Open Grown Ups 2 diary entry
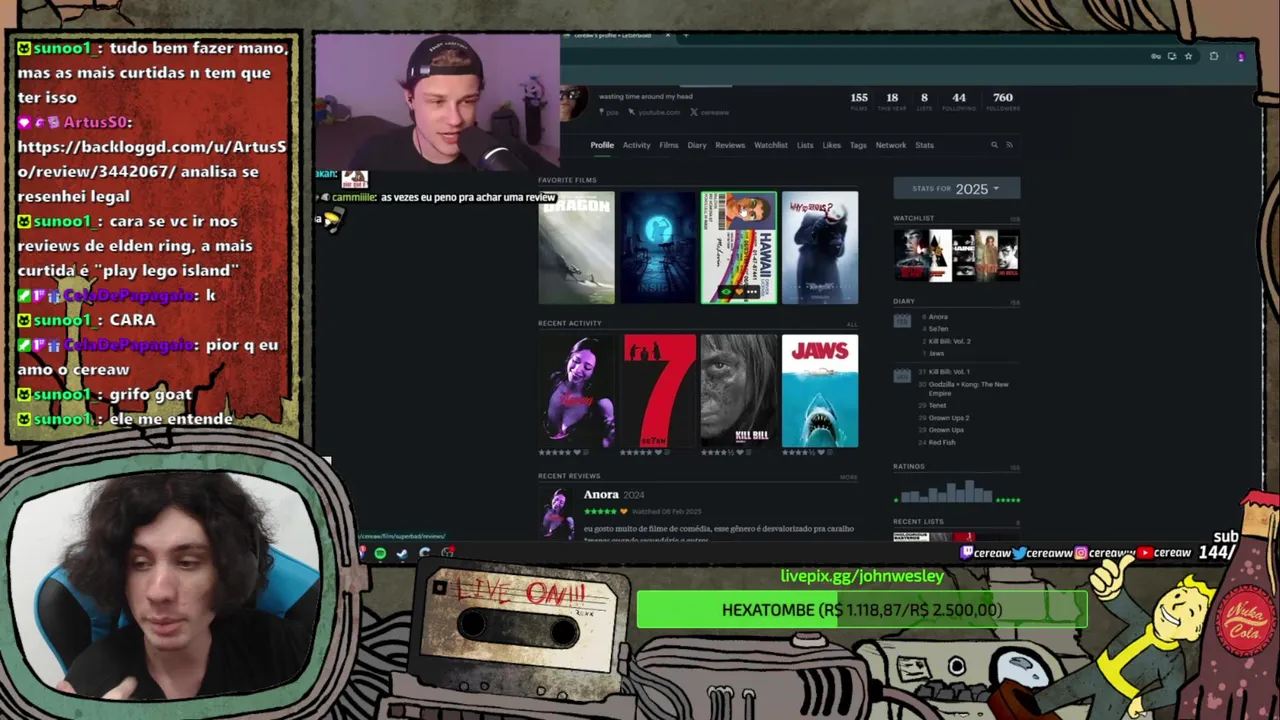 949,418
